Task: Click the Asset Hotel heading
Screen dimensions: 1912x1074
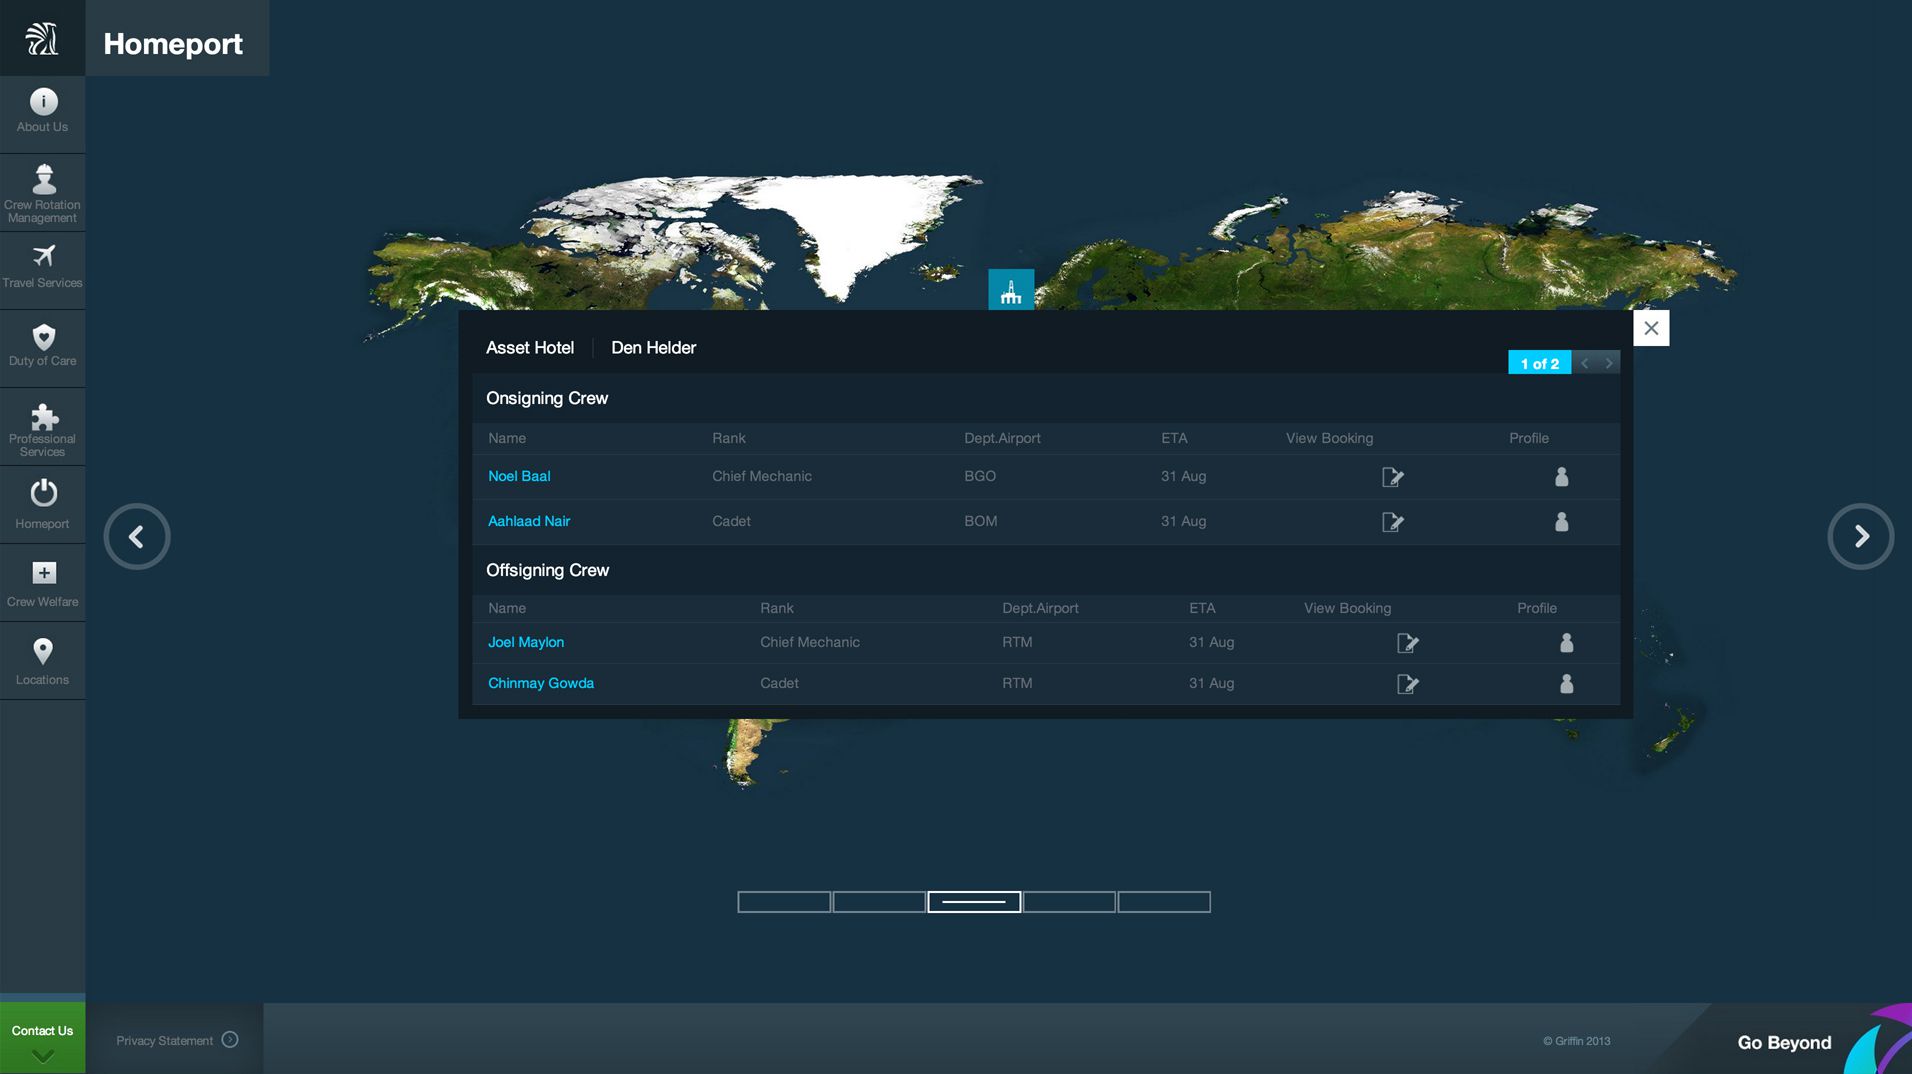Action: click(x=530, y=348)
